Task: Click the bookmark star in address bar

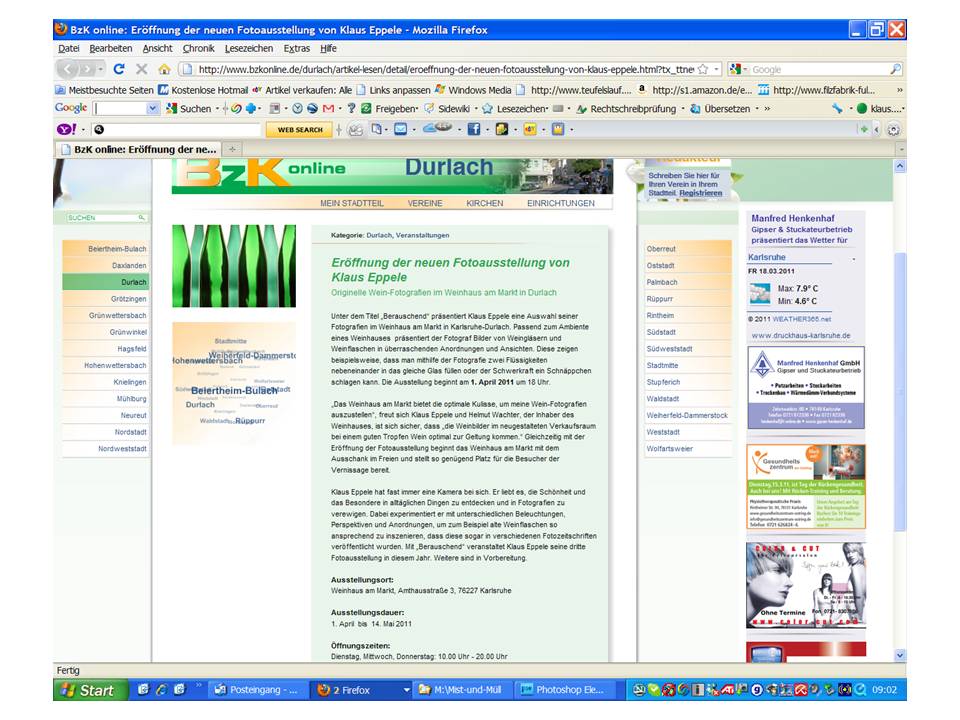Action: pos(703,69)
